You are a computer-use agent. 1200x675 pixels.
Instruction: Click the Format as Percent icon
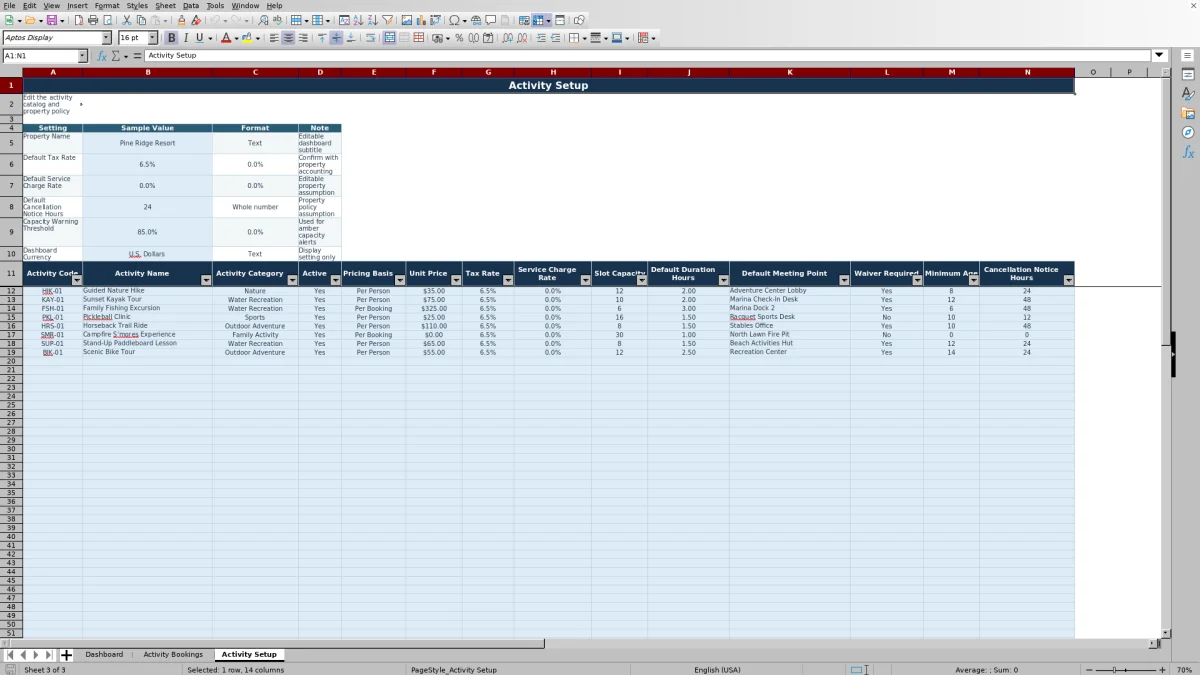pyautogui.click(x=459, y=38)
